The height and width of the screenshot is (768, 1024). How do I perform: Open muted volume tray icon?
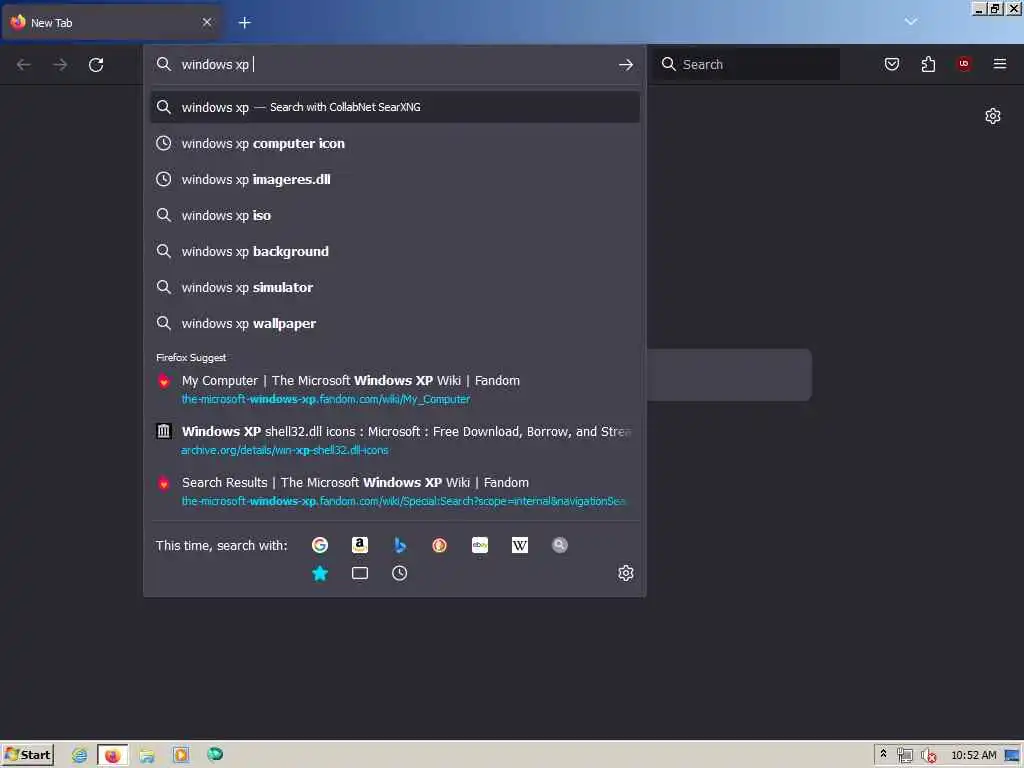pyautogui.click(x=928, y=756)
